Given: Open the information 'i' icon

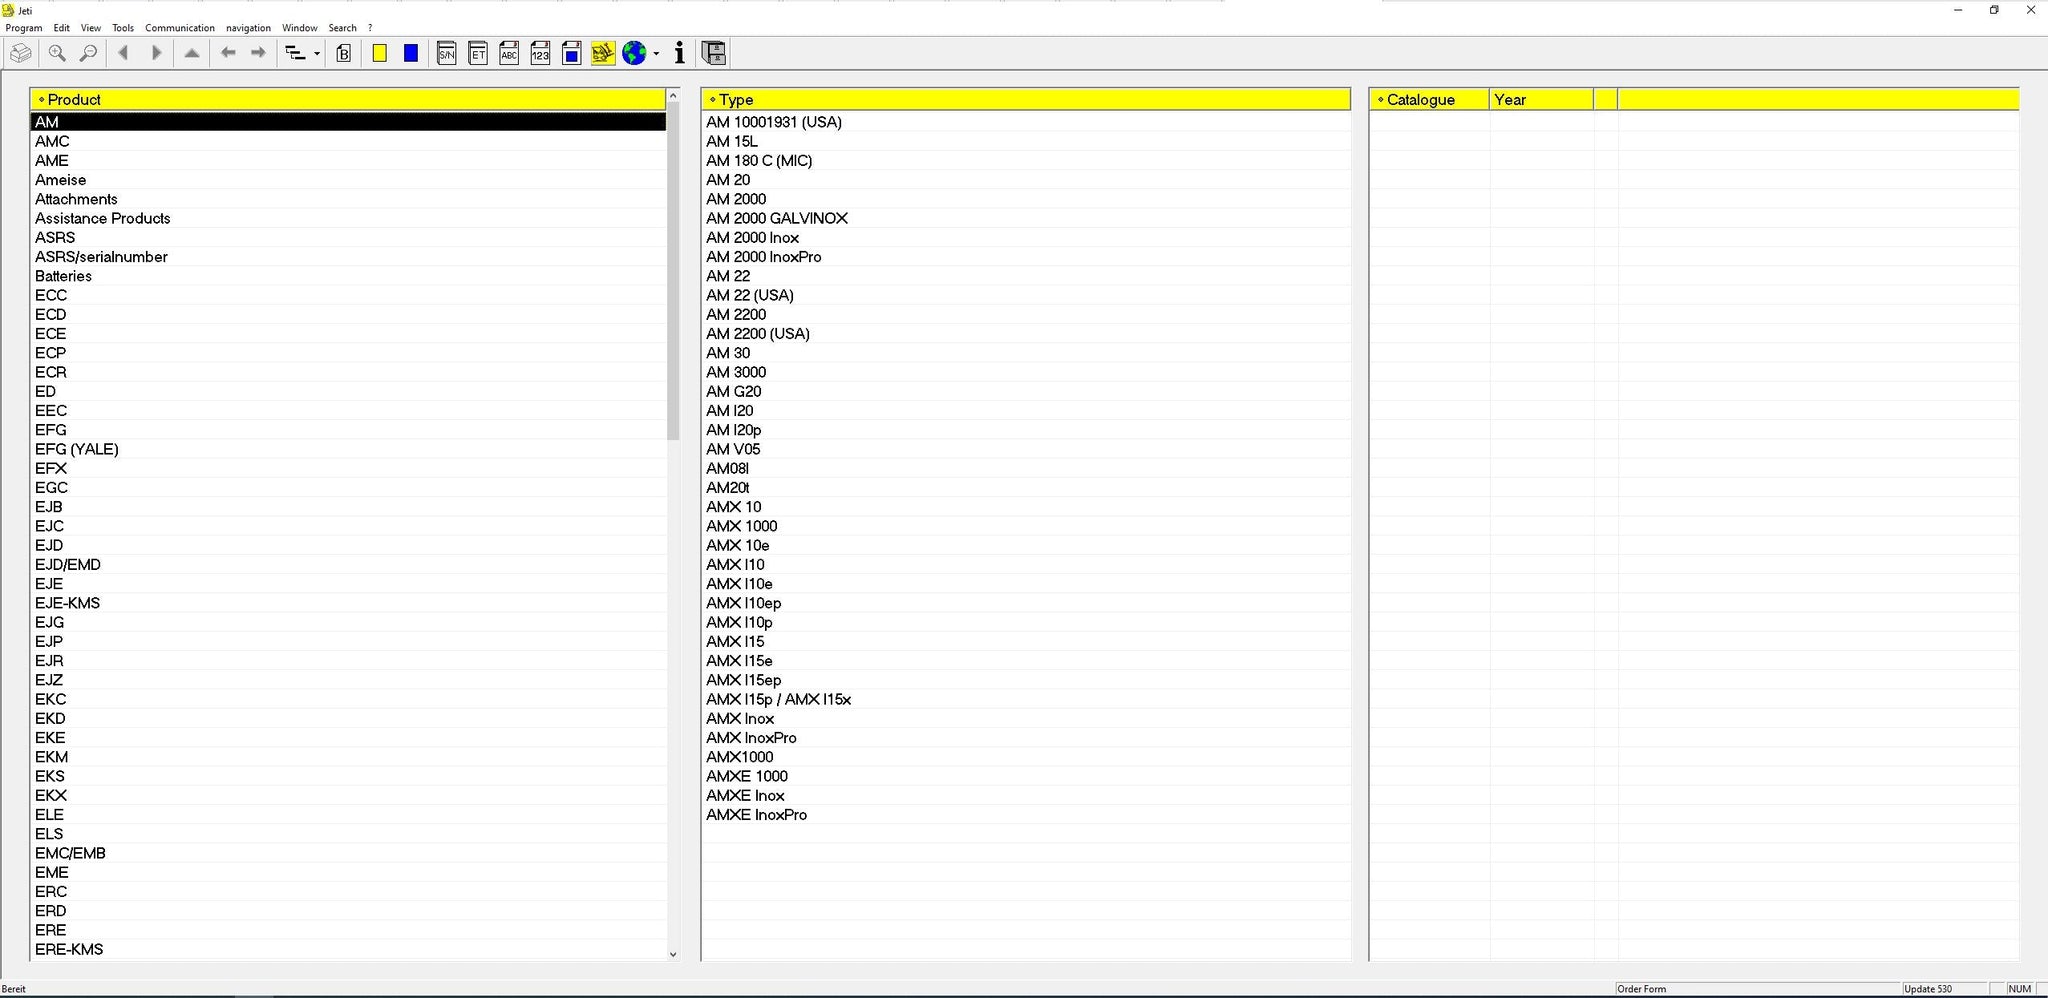Looking at the screenshot, I should pos(680,54).
